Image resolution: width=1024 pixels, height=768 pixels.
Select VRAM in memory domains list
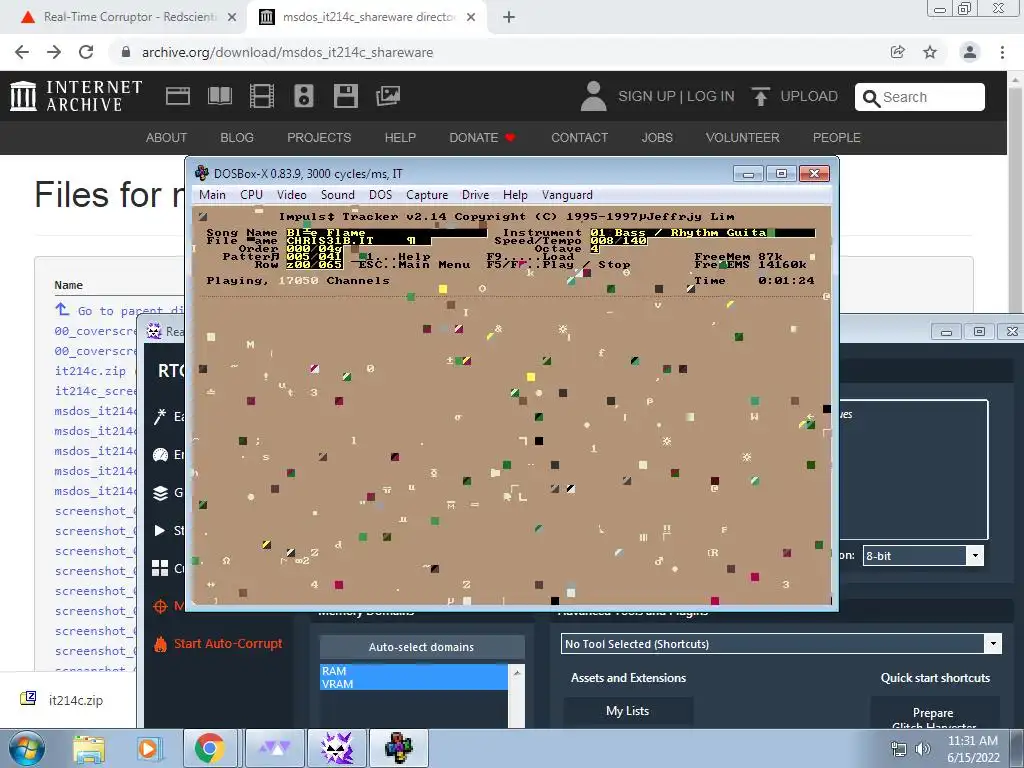pyautogui.click(x=413, y=684)
